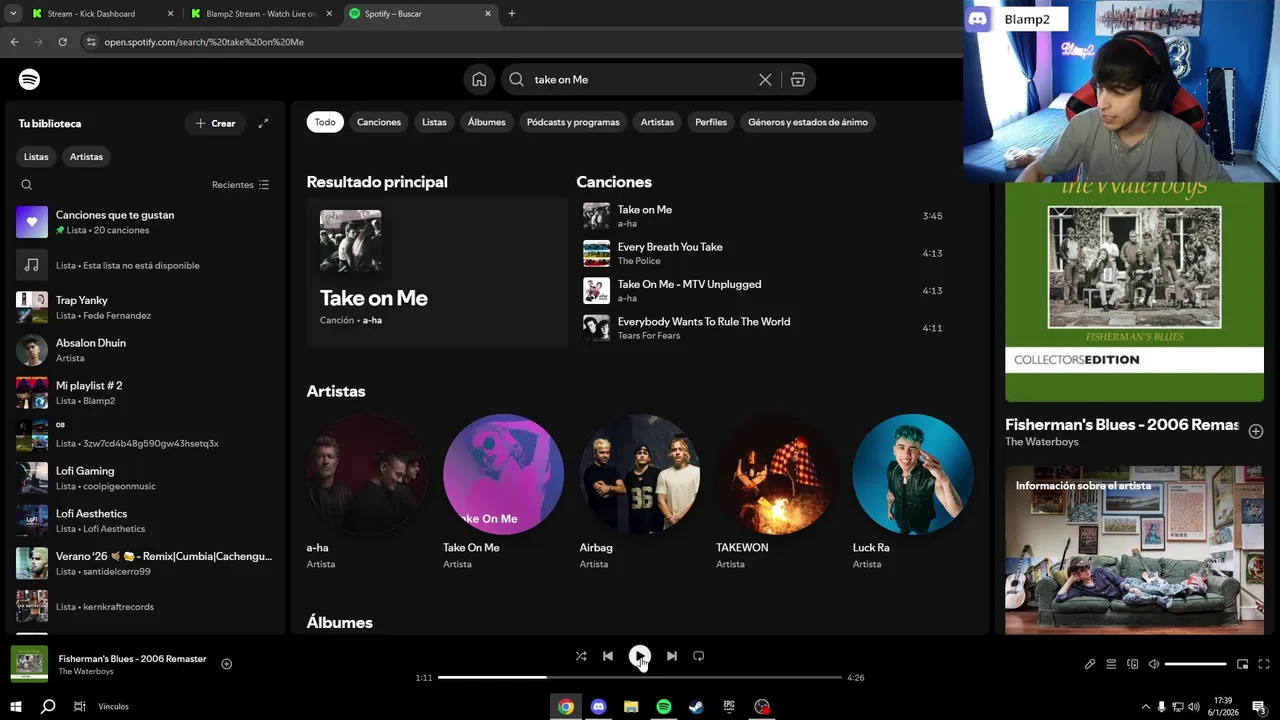Open the Lofi Aesthetics playlist
Image resolution: width=1280 pixels, height=720 pixels.
145,521
